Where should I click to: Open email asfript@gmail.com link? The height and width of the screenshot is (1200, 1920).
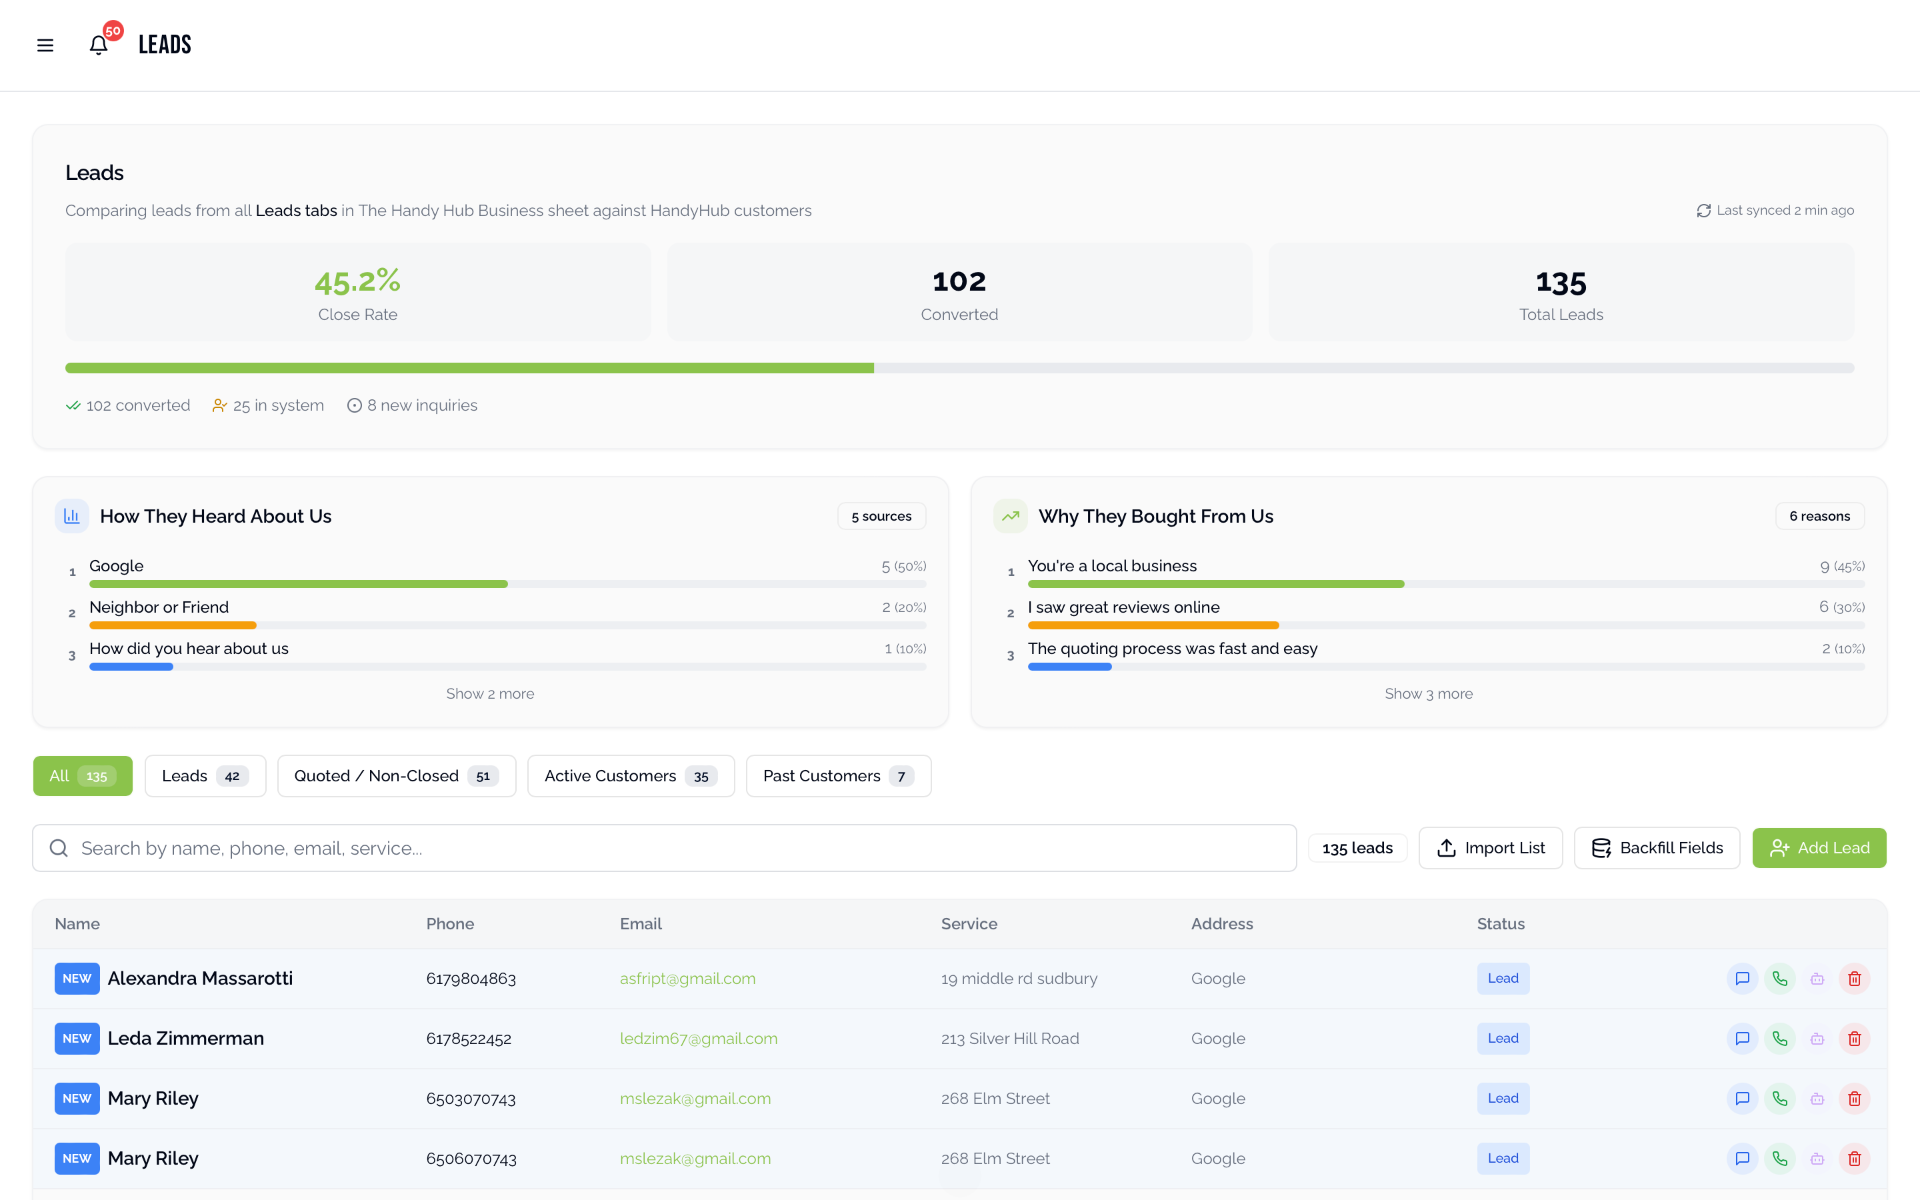click(688, 979)
